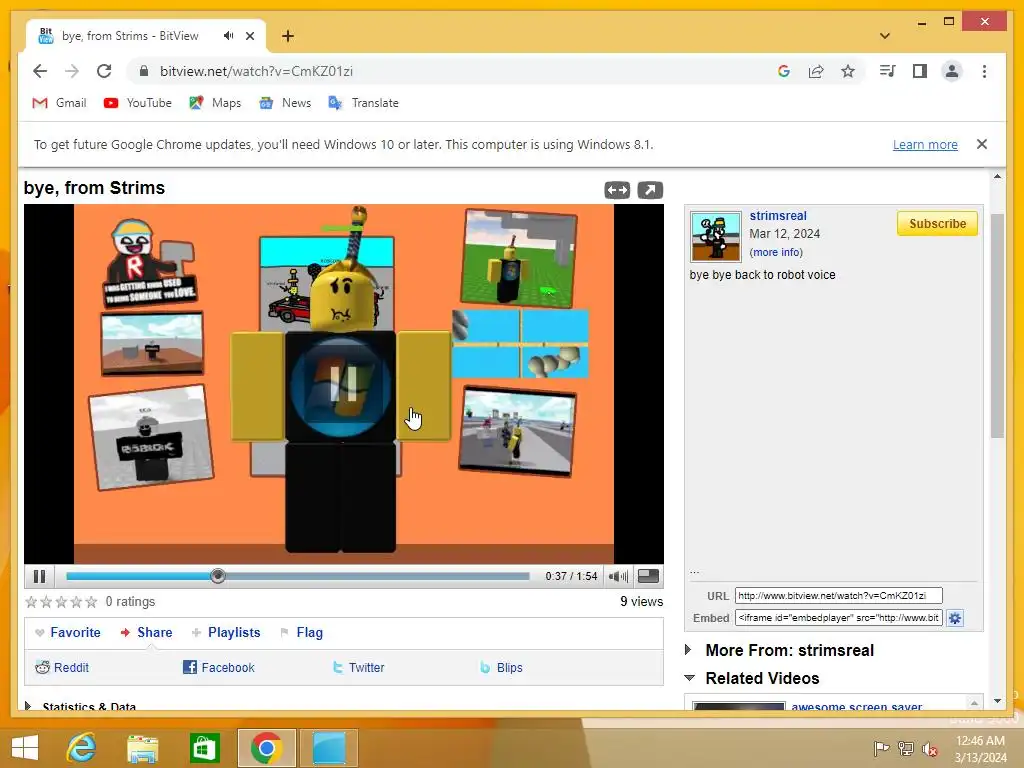Open the awesome screen saver related video
The width and height of the screenshot is (1024, 768).
click(x=856, y=705)
